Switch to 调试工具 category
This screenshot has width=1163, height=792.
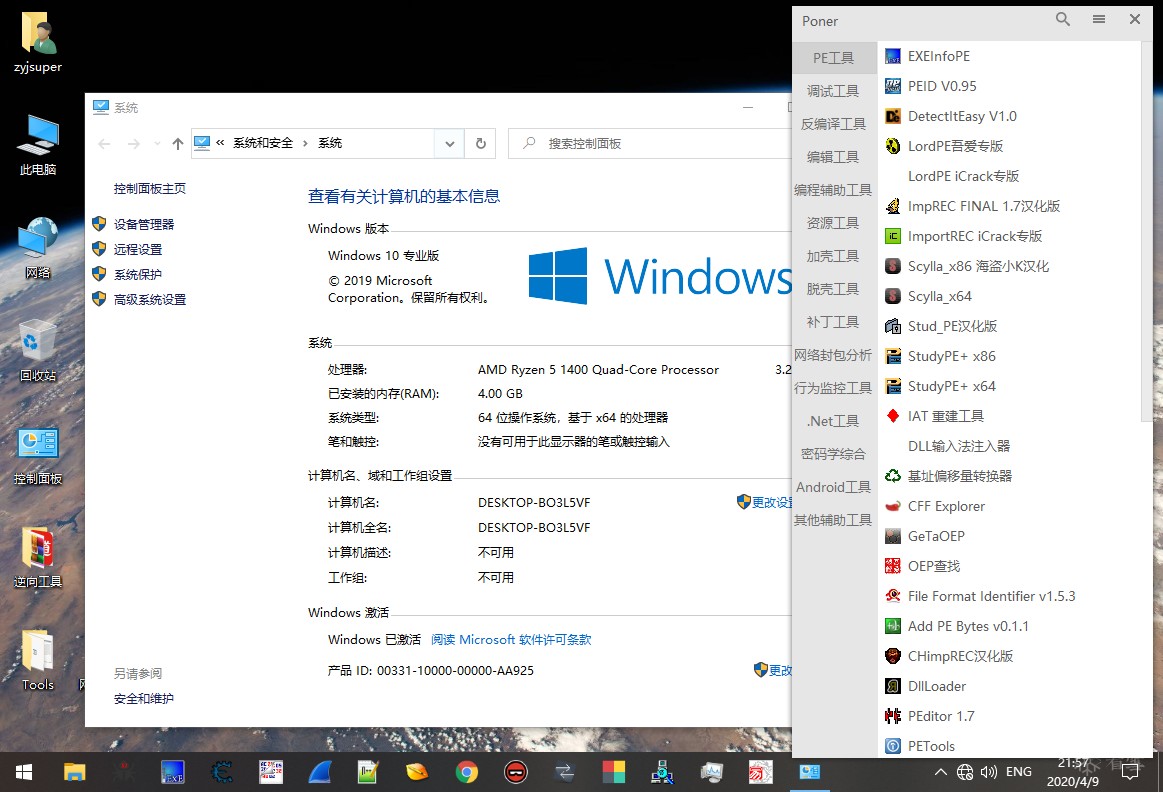tap(834, 91)
